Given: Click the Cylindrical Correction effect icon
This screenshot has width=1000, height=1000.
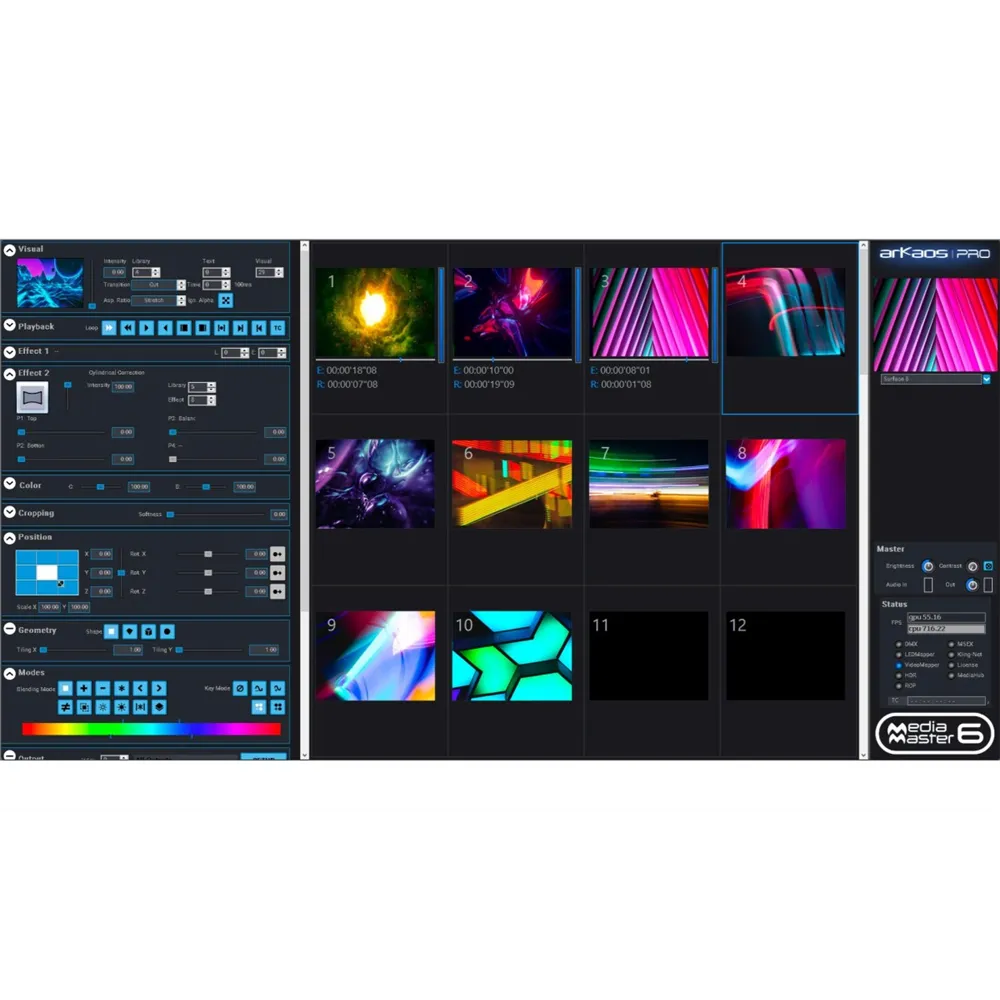Looking at the screenshot, I should click(x=32, y=397).
